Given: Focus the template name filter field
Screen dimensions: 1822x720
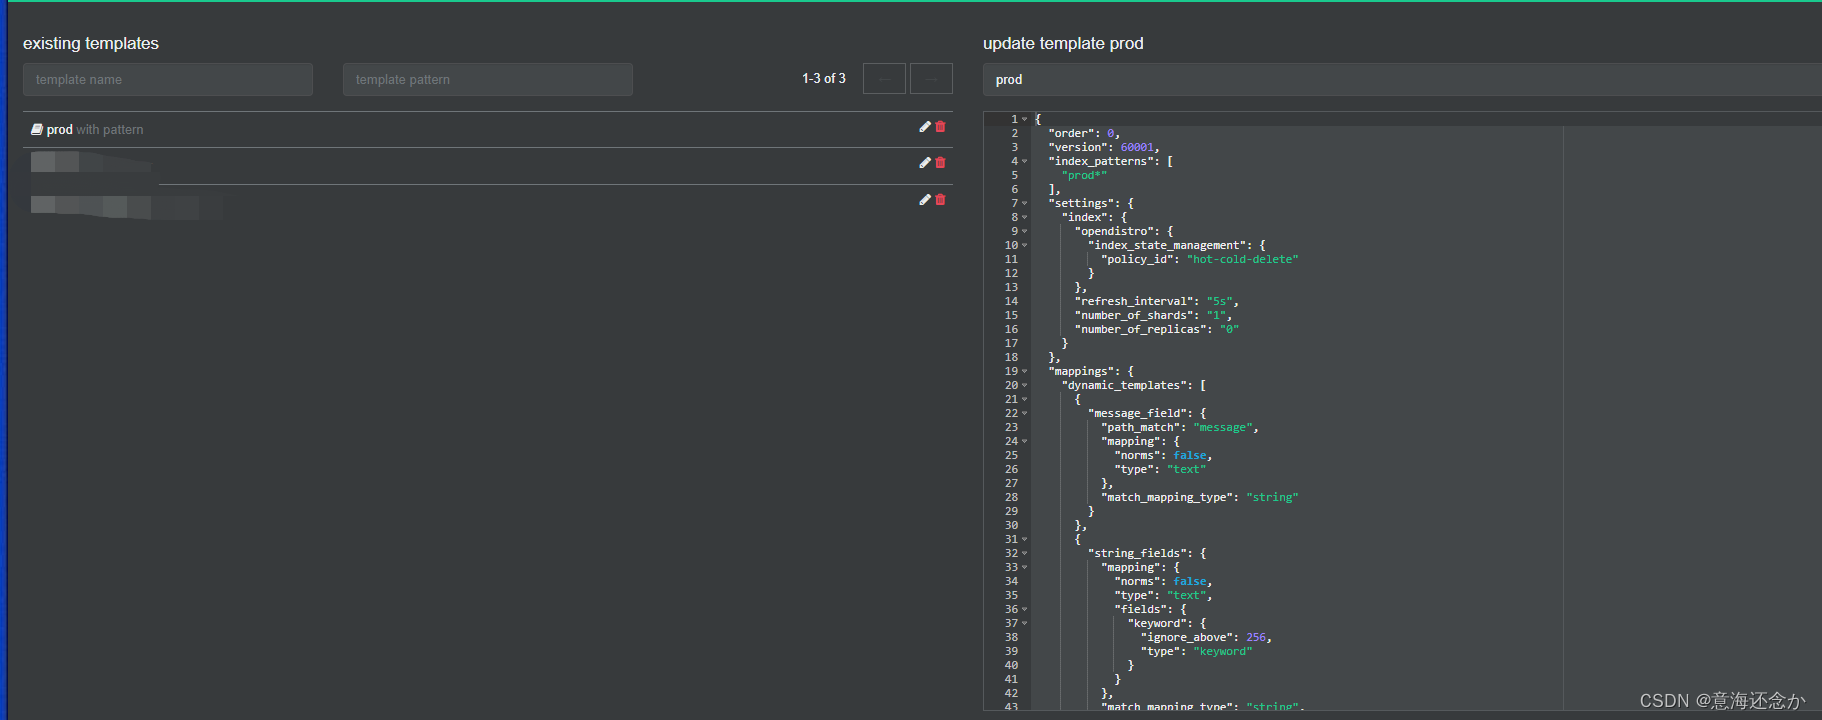Looking at the screenshot, I should 168,80.
